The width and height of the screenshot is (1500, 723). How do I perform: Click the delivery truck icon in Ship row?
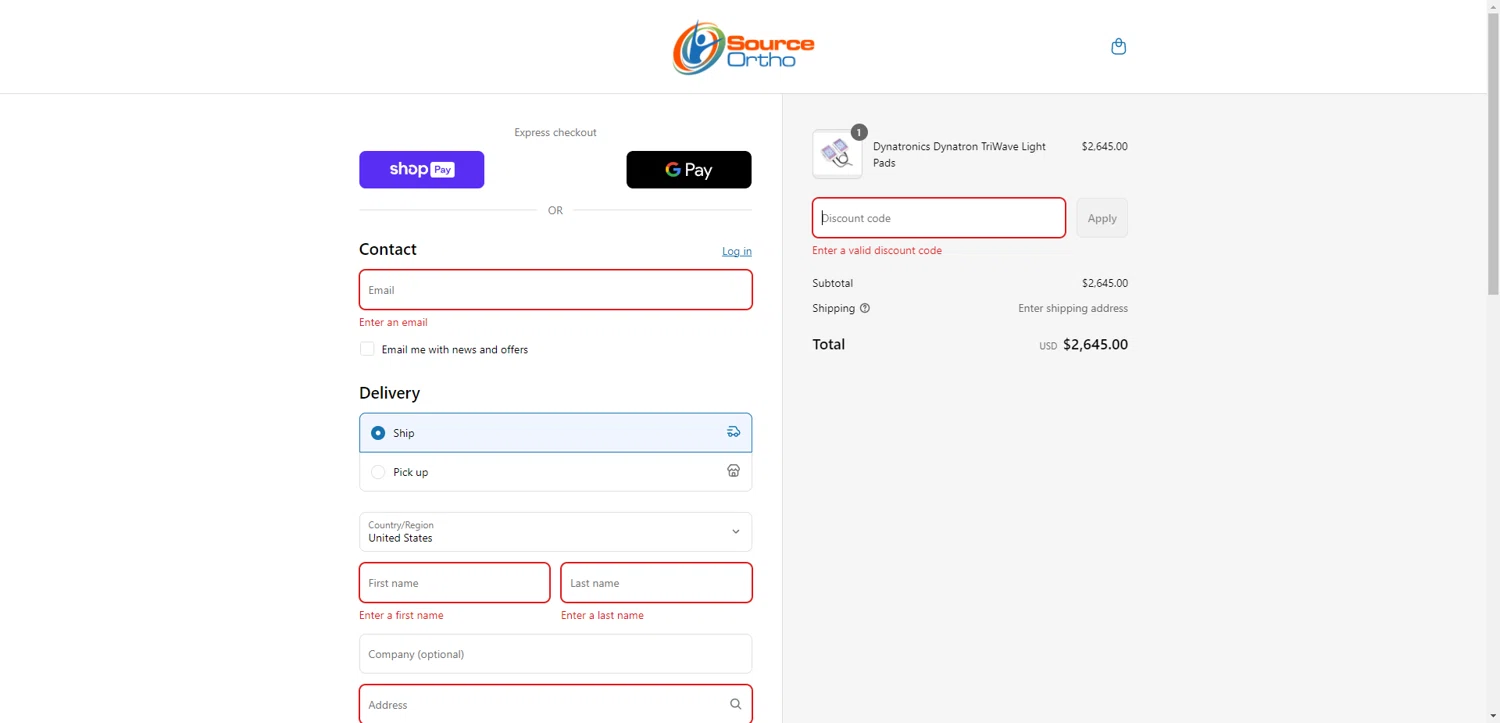tap(733, 432)
